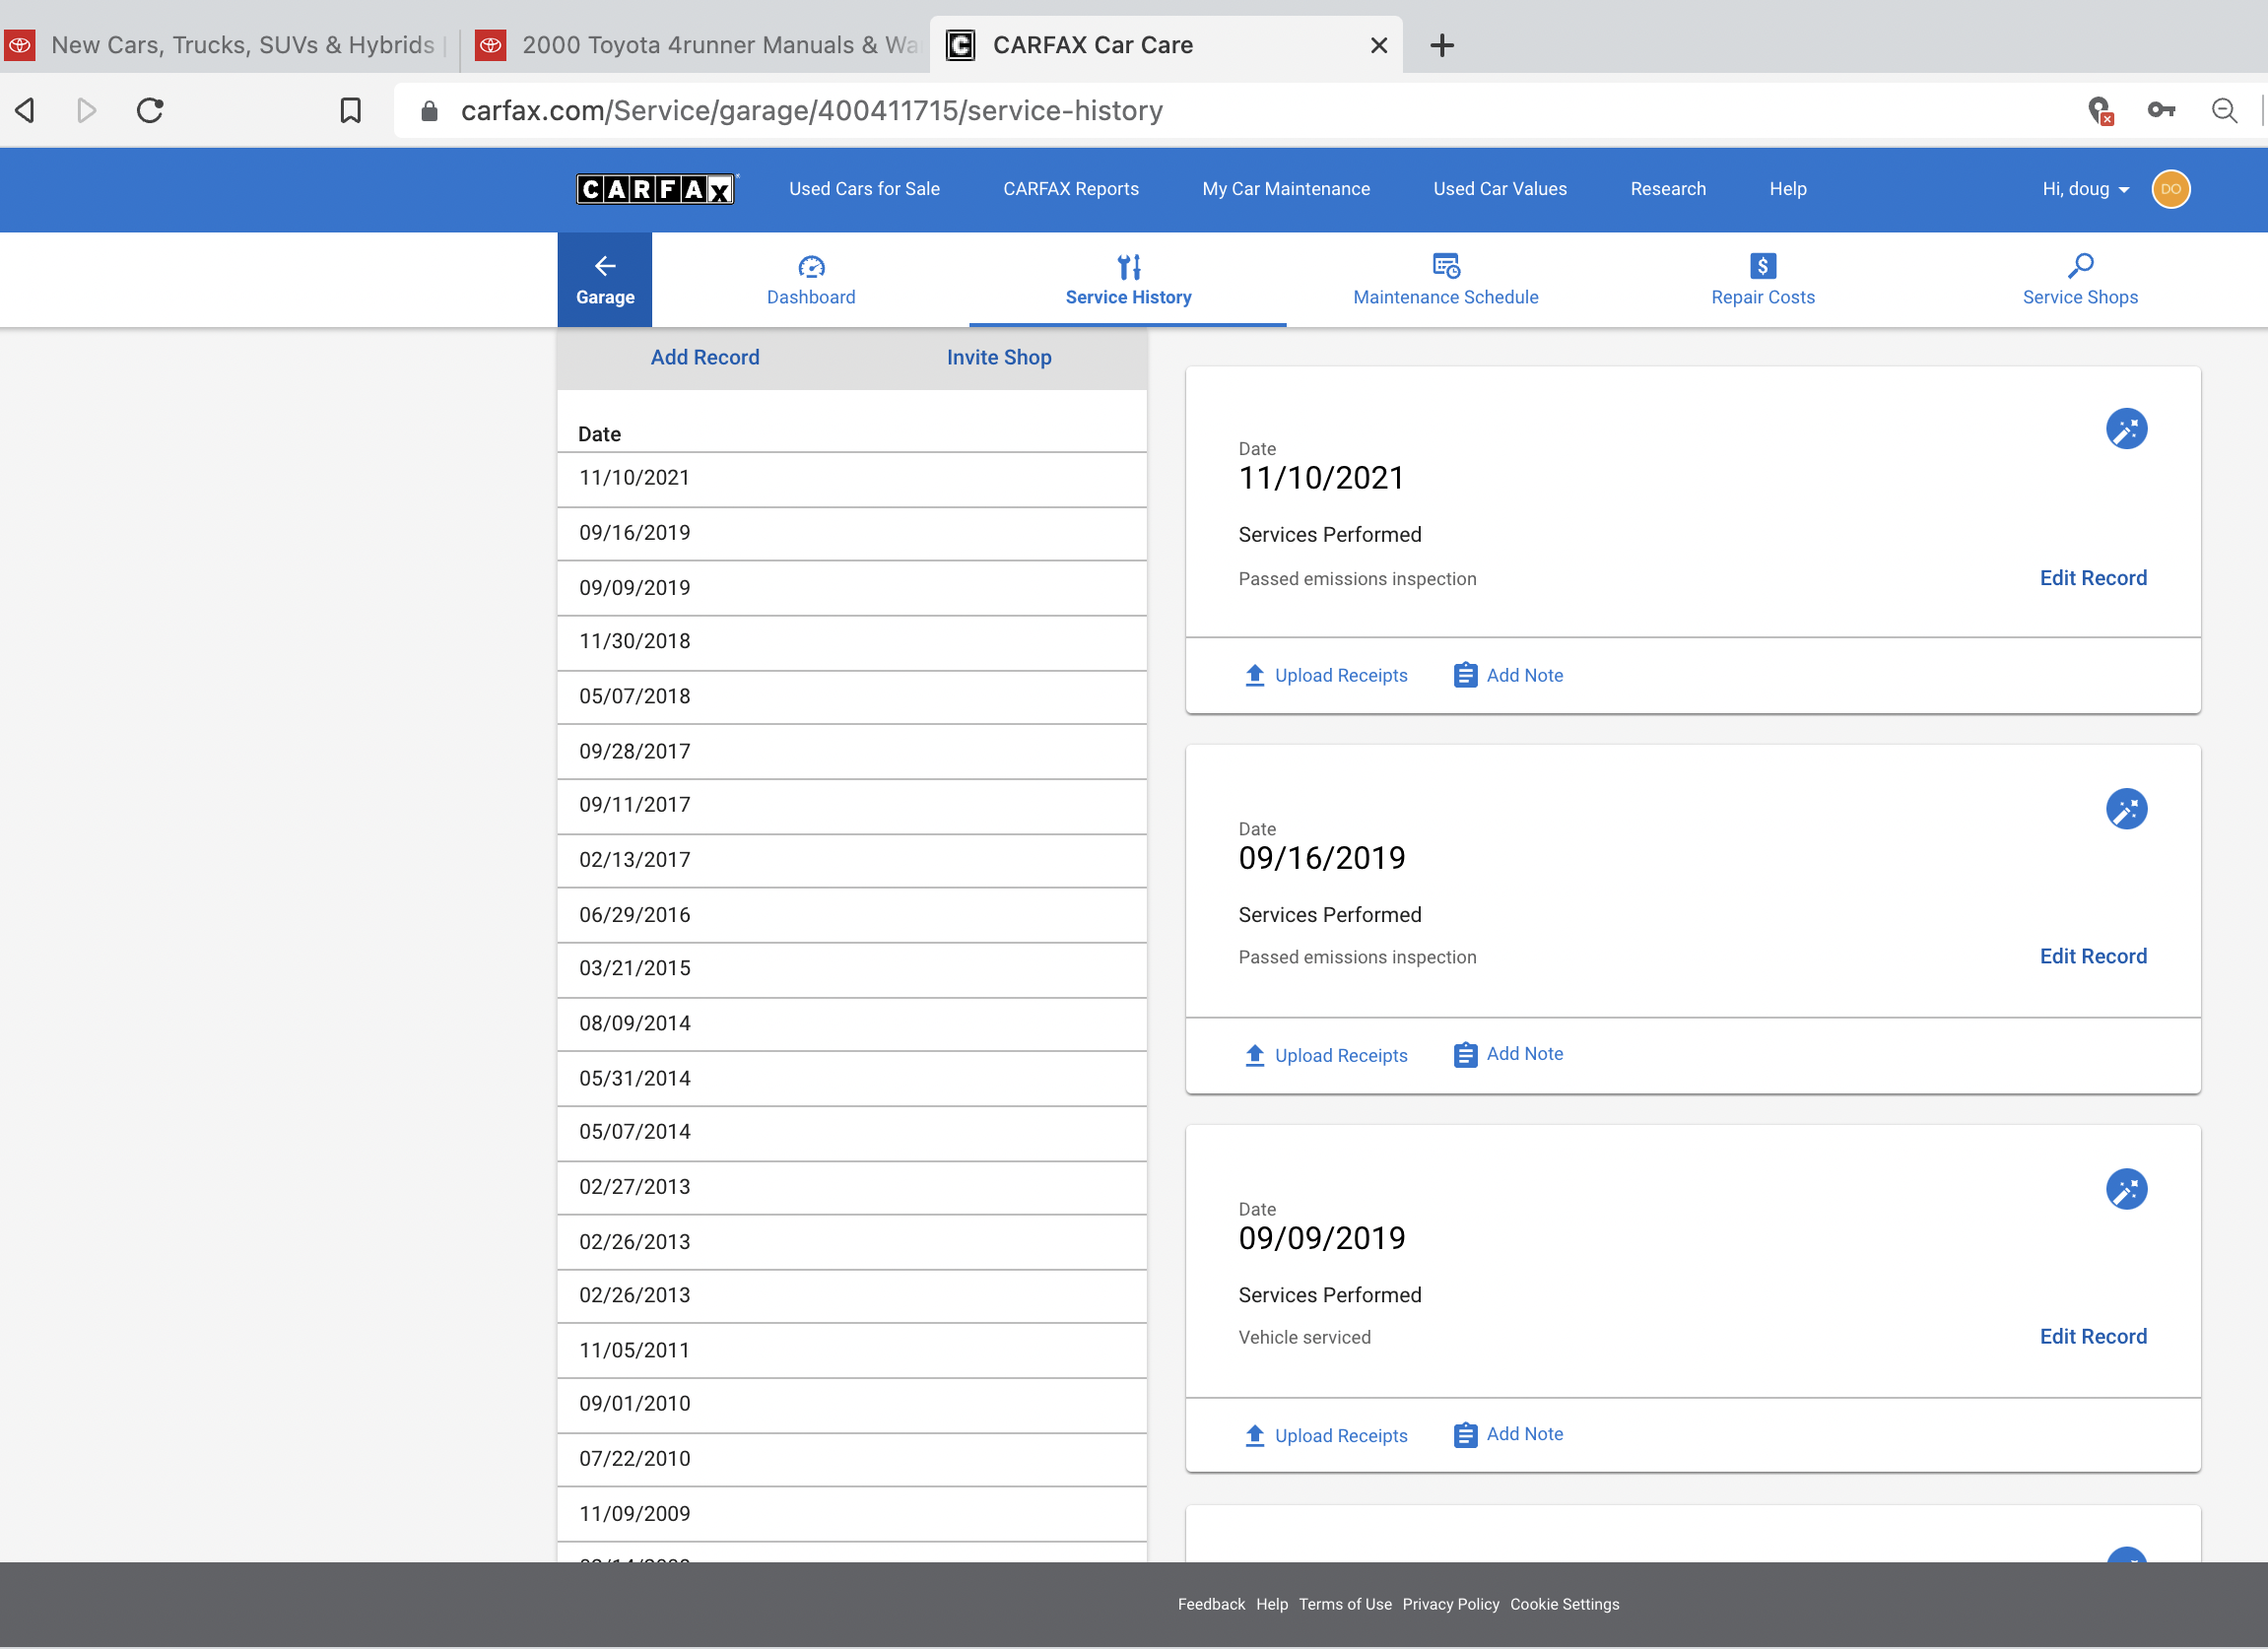Click the magic wand icon for 09/09/2019 record
The image size is (2268, 1649).
pyautogui.click(x=2126, y=1189)
